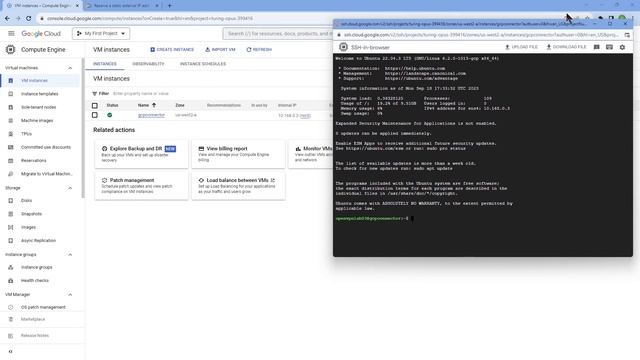Open Monitor VMs card
The image size is (640, 360).
pos(311,154)
